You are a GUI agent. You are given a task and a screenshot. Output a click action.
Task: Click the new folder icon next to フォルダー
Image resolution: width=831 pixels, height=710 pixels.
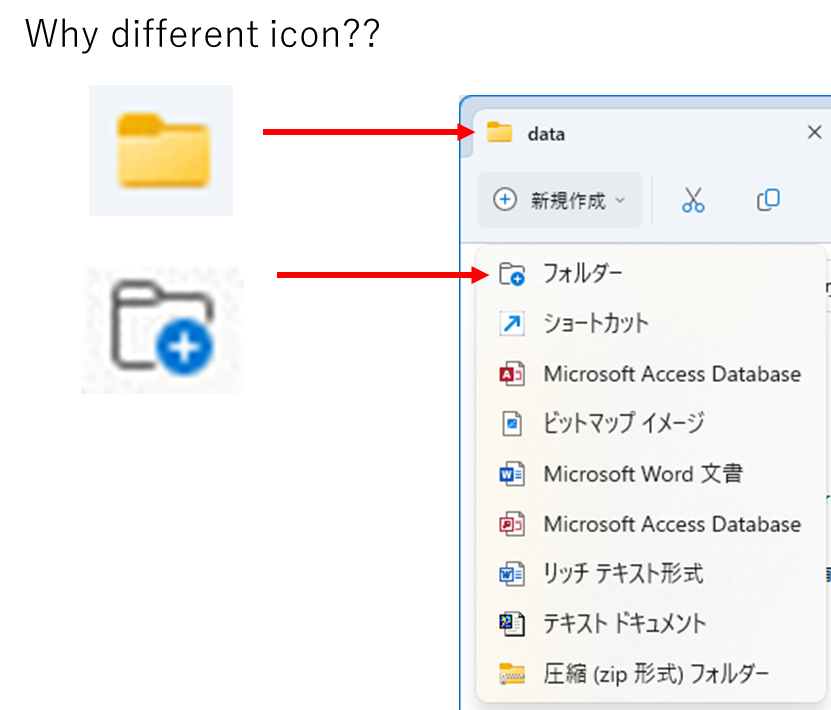pos(511,273)
